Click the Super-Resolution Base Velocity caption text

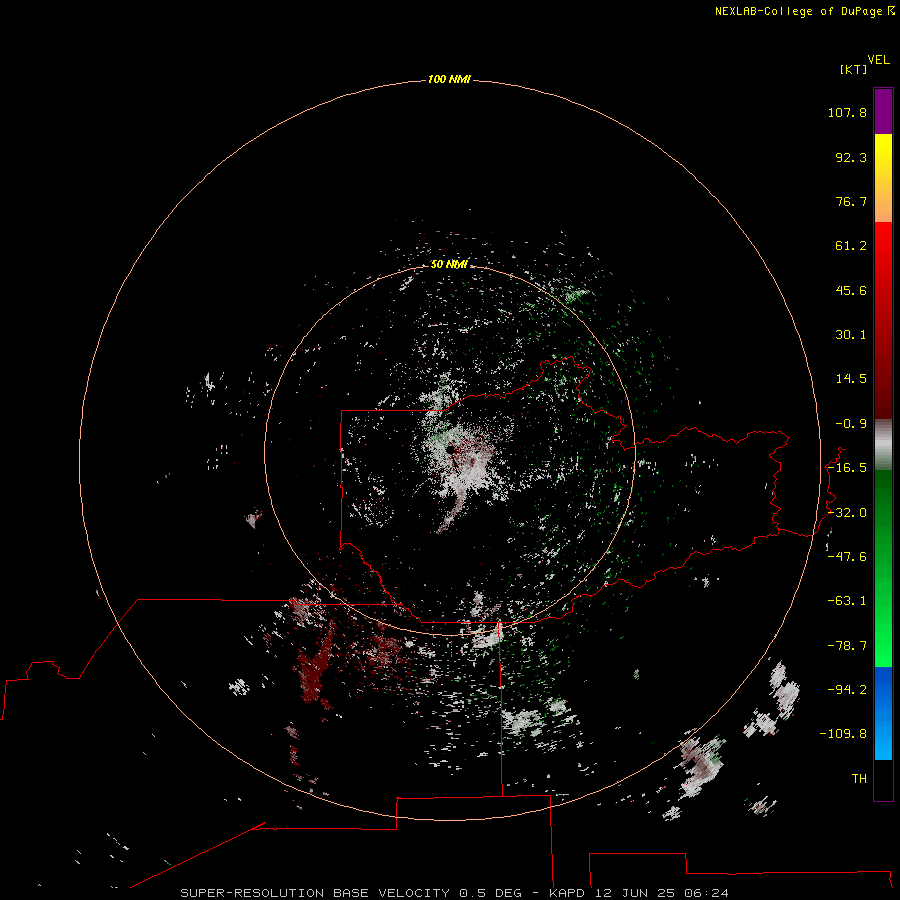click(x=455, y=893)
